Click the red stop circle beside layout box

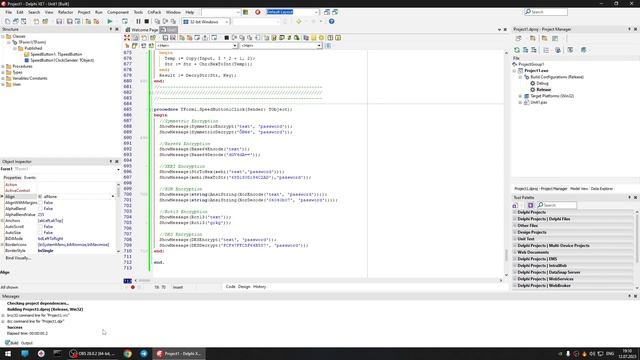pos(258,12)
